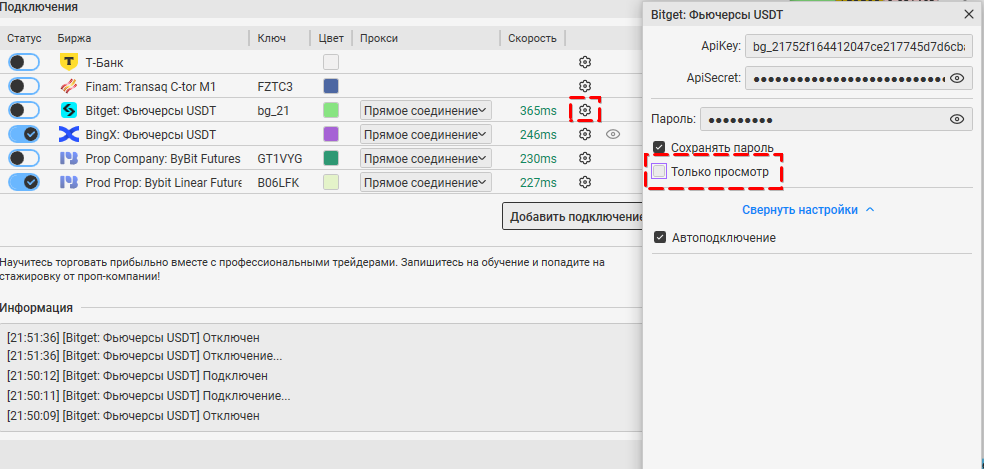Click the Prod Prop Bybit logo icon
Image resolution: width=984 pixels, height=469 pixels.
(68, 182)
